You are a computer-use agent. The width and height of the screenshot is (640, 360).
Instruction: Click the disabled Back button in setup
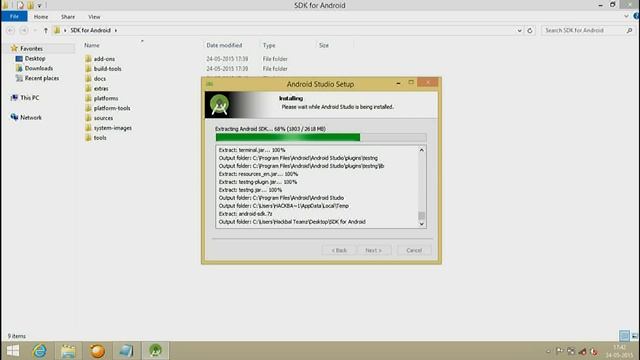pyautogui.click(x=339, y=250)
